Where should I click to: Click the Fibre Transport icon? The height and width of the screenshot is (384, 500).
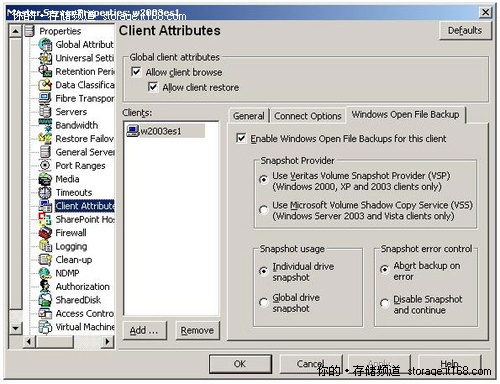45,98
